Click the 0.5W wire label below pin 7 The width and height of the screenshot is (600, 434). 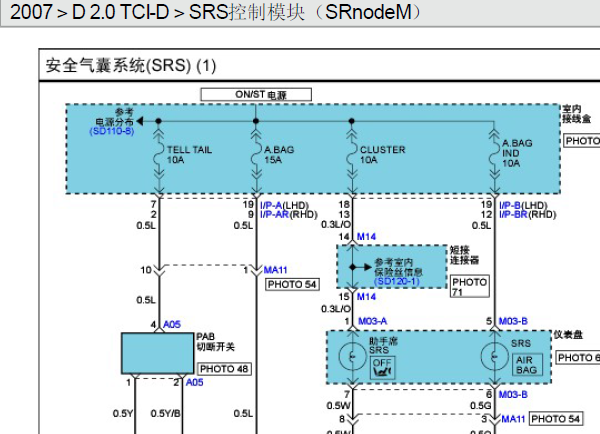338,406
